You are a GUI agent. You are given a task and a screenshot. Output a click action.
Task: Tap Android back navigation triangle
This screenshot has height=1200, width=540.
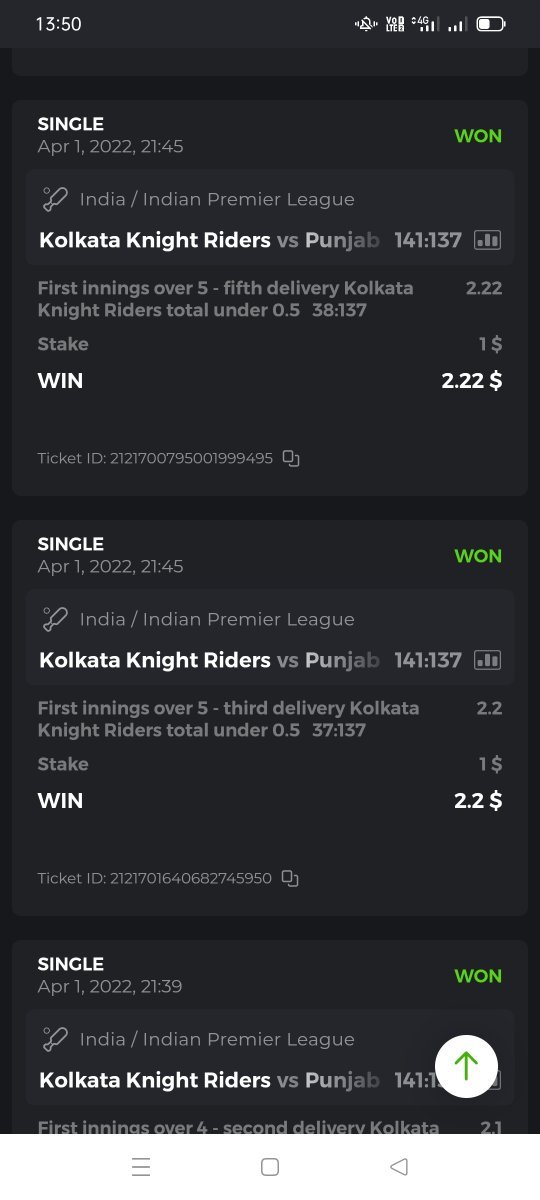pos(398,1167)
